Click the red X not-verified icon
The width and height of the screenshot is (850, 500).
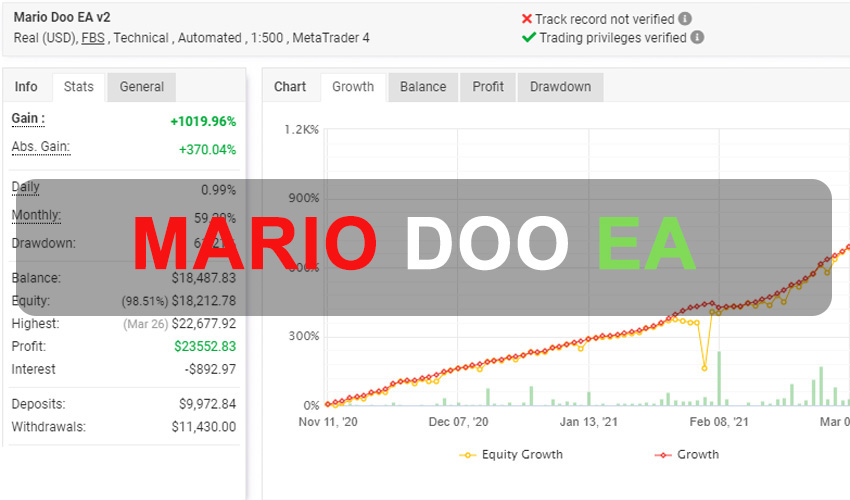coord(526,19)
